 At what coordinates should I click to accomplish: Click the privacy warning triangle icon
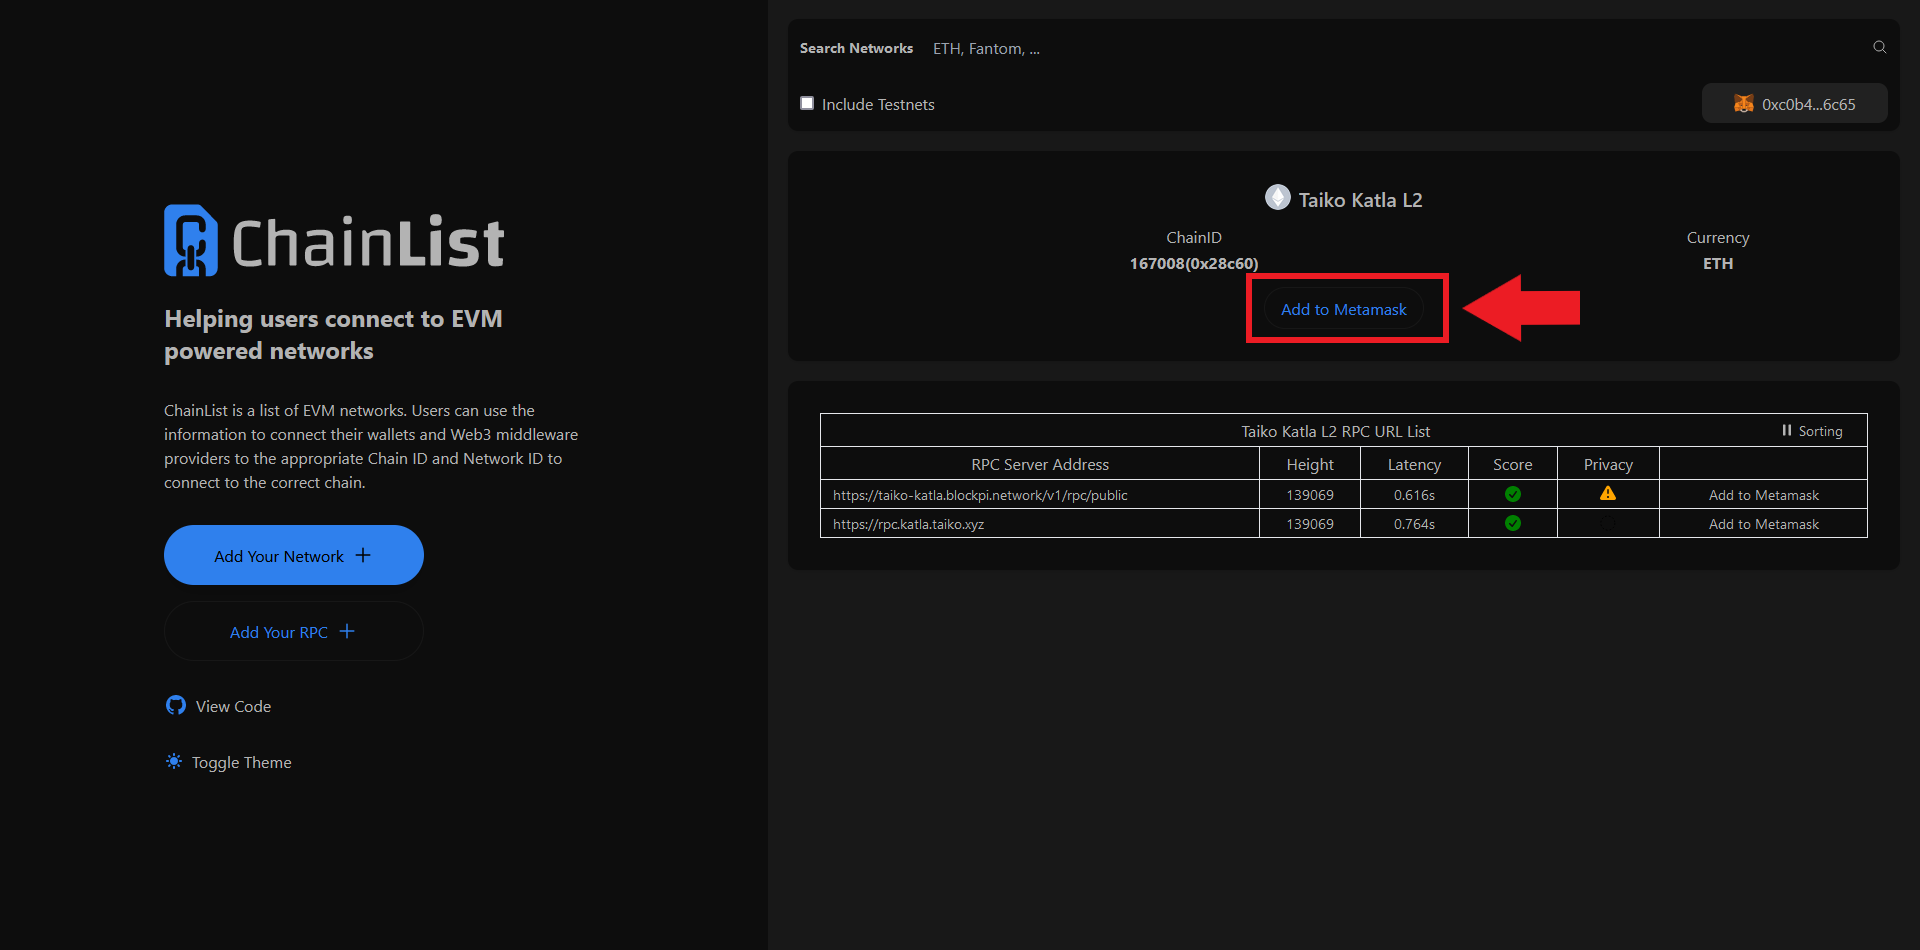[x=1607, y=493]
